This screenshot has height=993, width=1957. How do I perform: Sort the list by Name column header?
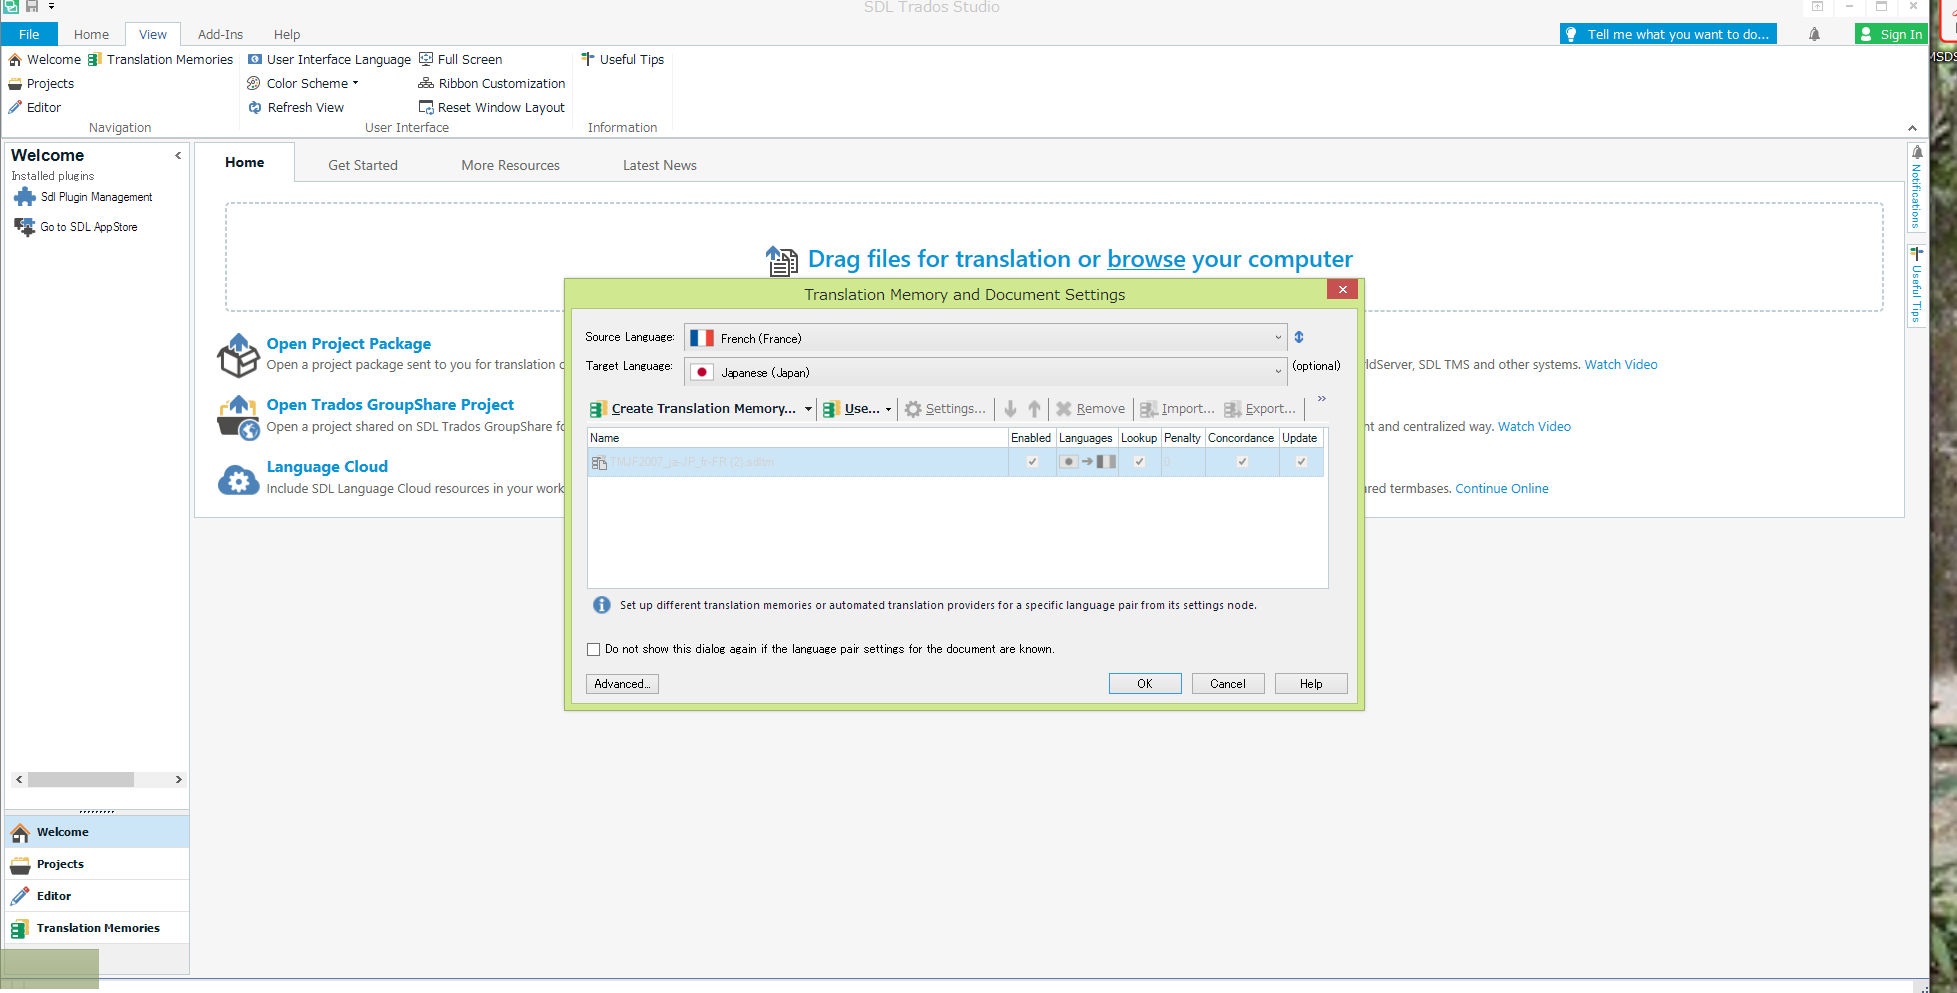pyautogui.click(x=797, y=438)
